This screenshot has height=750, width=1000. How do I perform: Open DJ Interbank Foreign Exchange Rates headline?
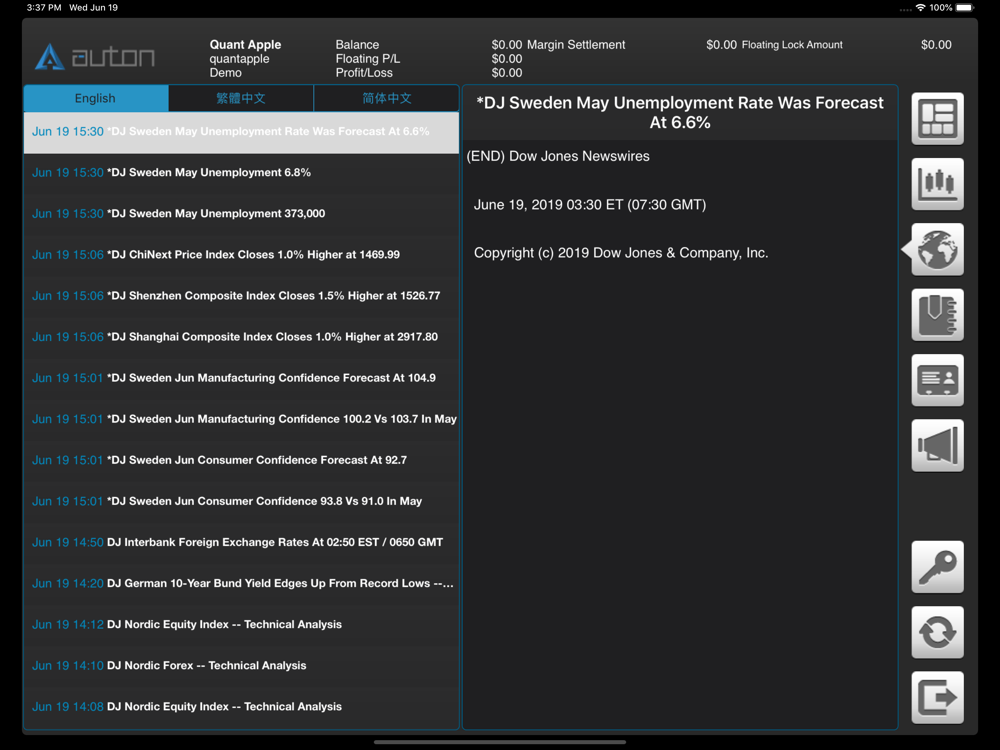(x=241, y=543)
